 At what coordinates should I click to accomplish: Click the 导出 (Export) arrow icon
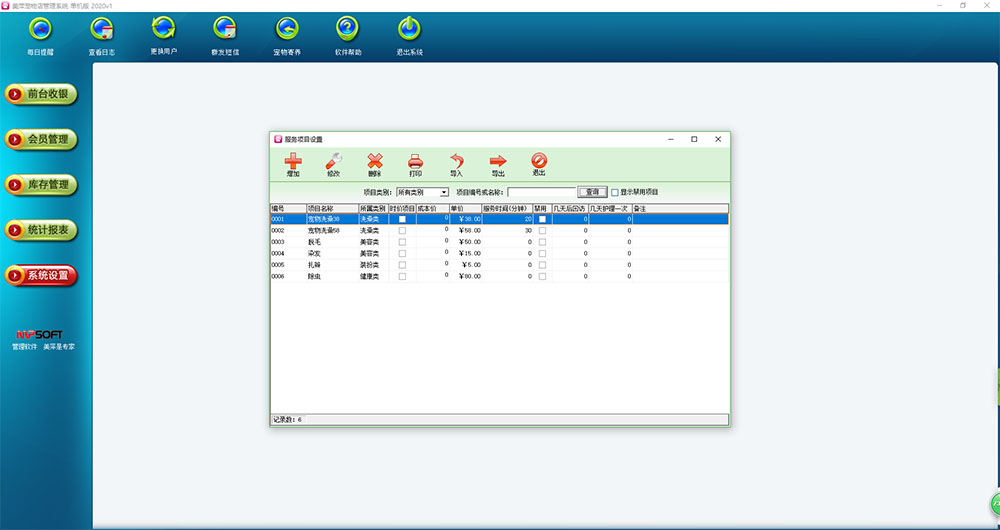tap(498, 162)
